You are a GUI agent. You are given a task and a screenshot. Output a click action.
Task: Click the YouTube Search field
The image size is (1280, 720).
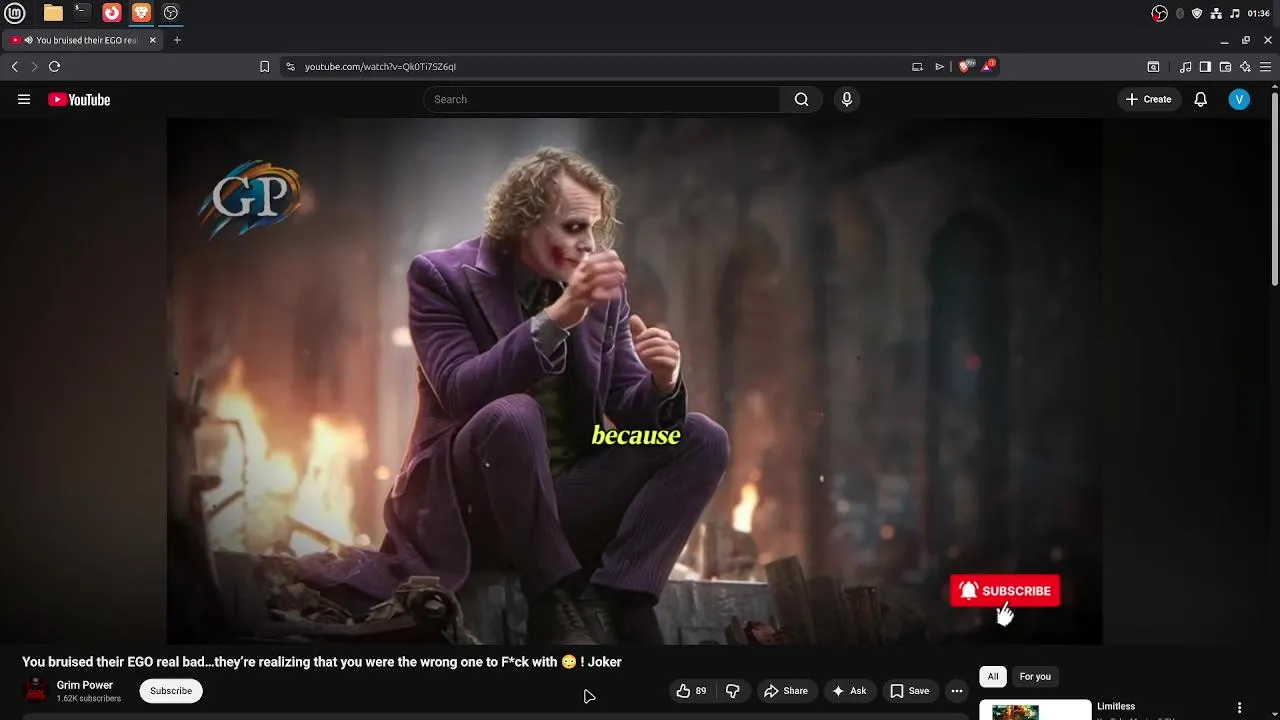601,99
